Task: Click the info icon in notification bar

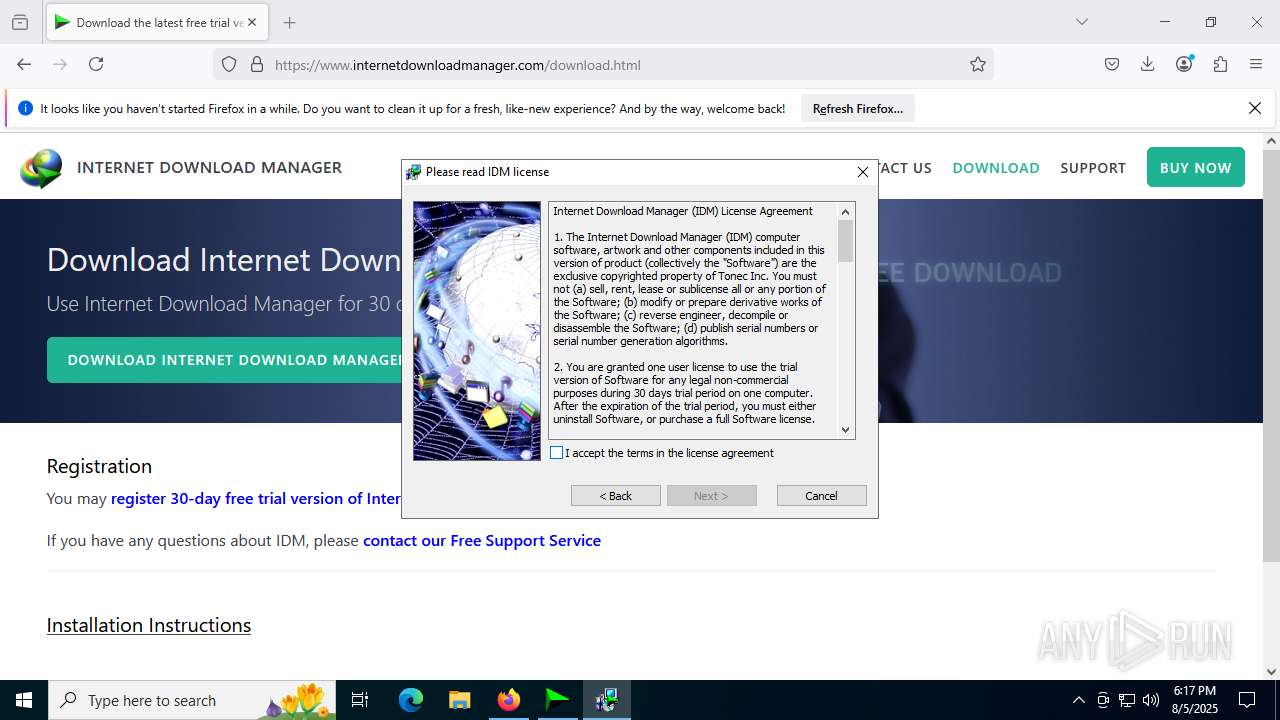Action: pos(25,108)
